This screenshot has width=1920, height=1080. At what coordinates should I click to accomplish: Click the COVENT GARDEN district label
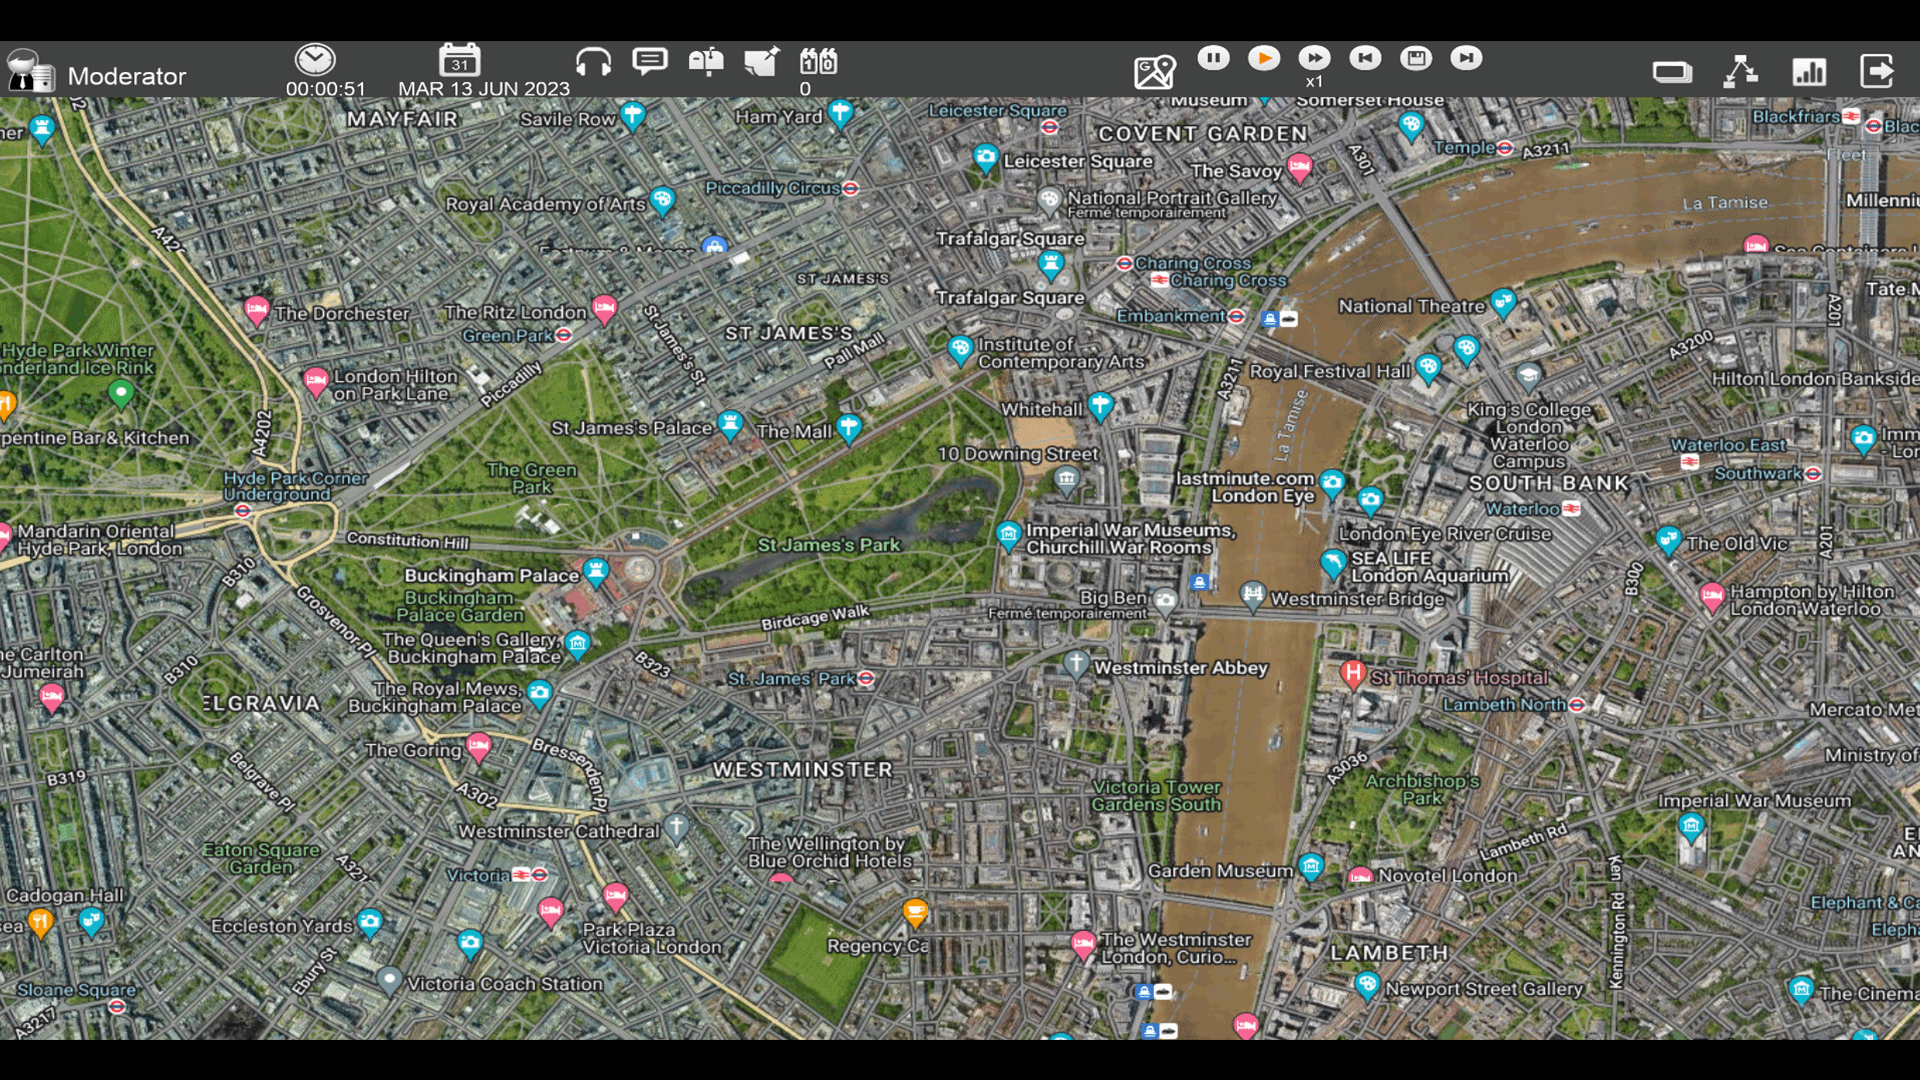[x=1203, y=134]
